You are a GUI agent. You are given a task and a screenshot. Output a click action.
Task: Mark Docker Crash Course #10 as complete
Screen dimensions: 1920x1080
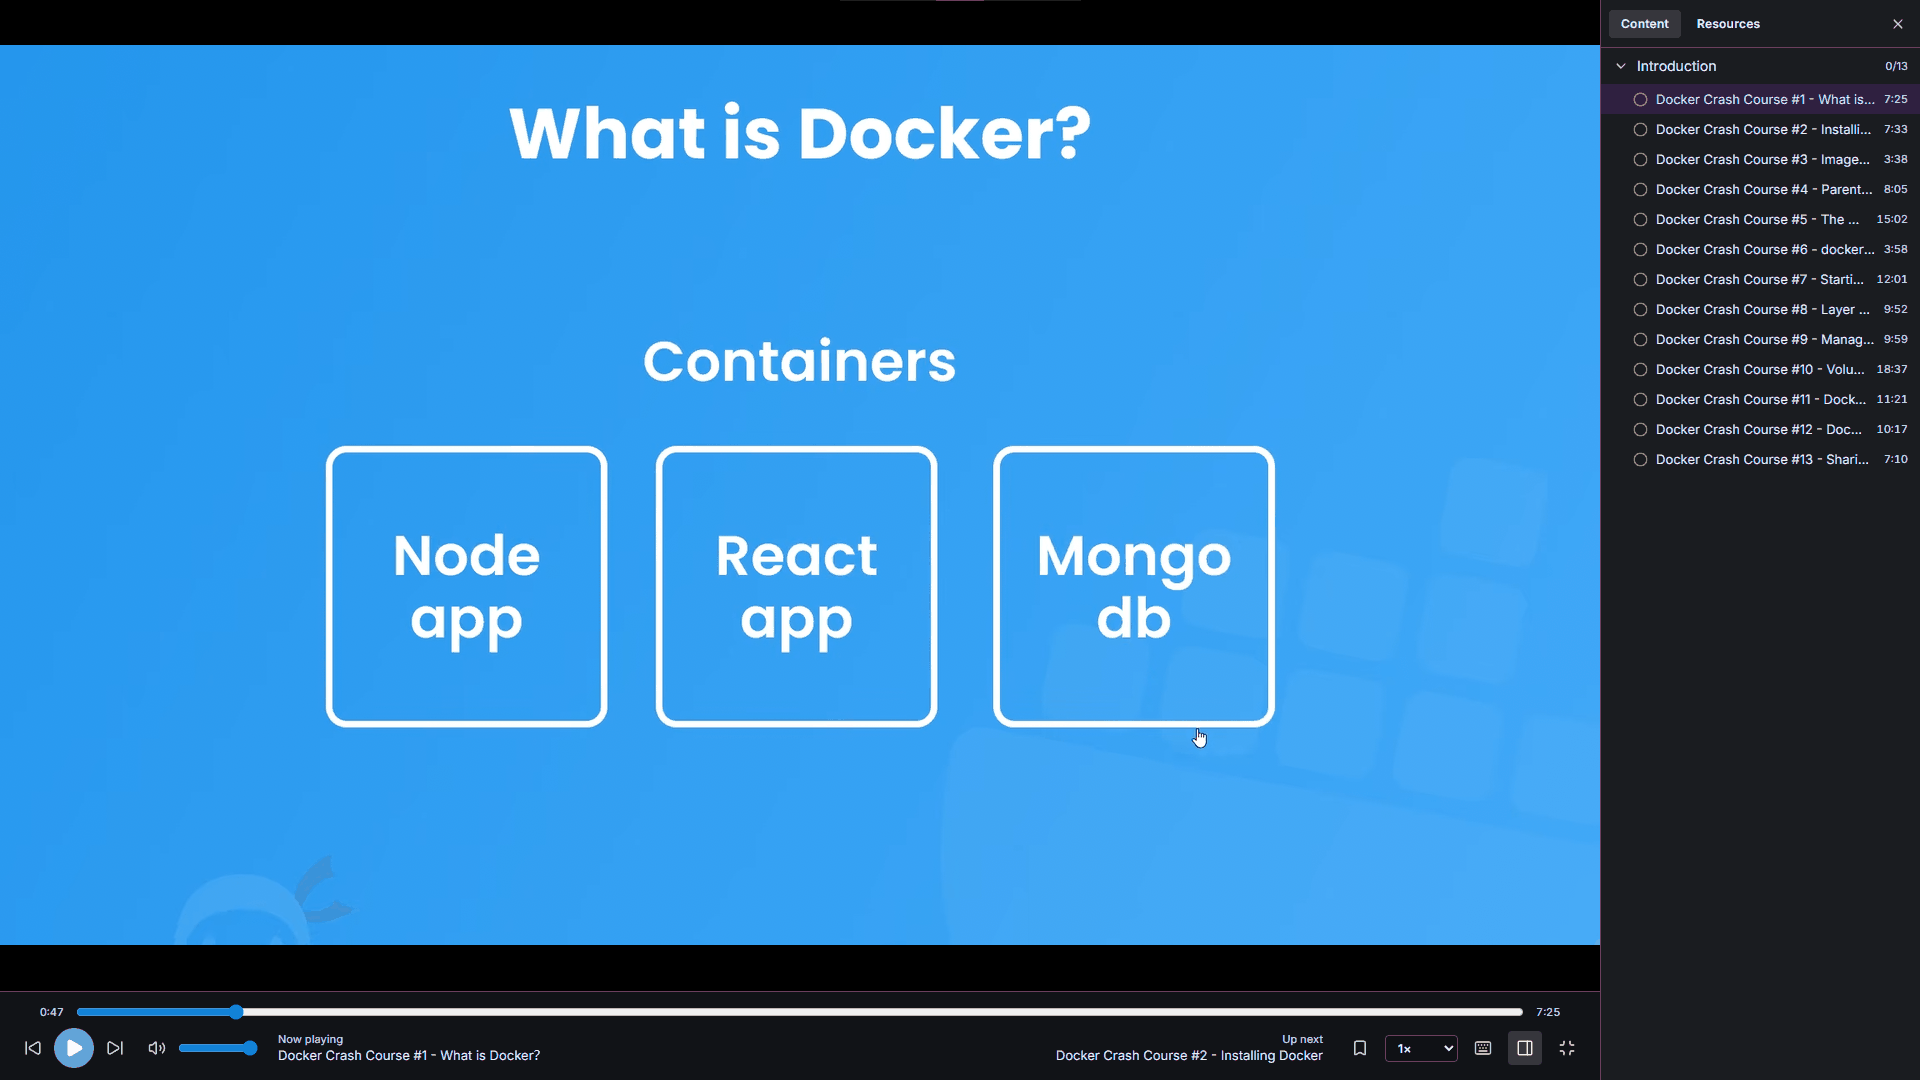click(x=1640, y=370)
